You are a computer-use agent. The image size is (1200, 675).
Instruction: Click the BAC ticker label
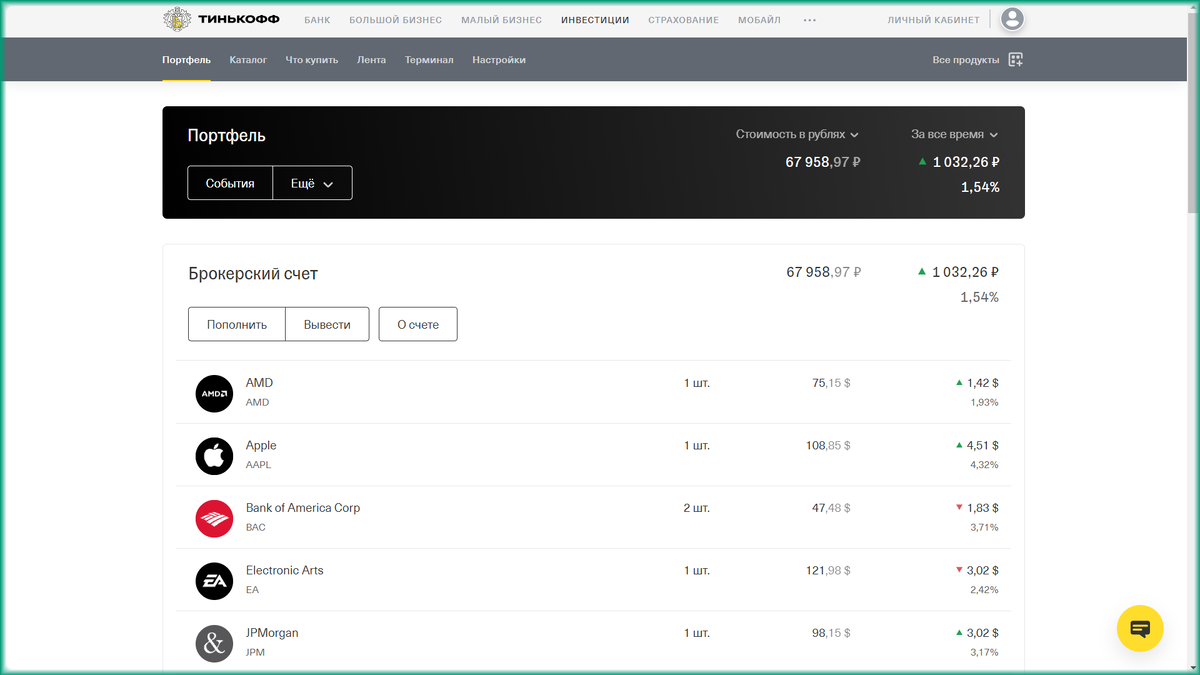coord(256,527)
